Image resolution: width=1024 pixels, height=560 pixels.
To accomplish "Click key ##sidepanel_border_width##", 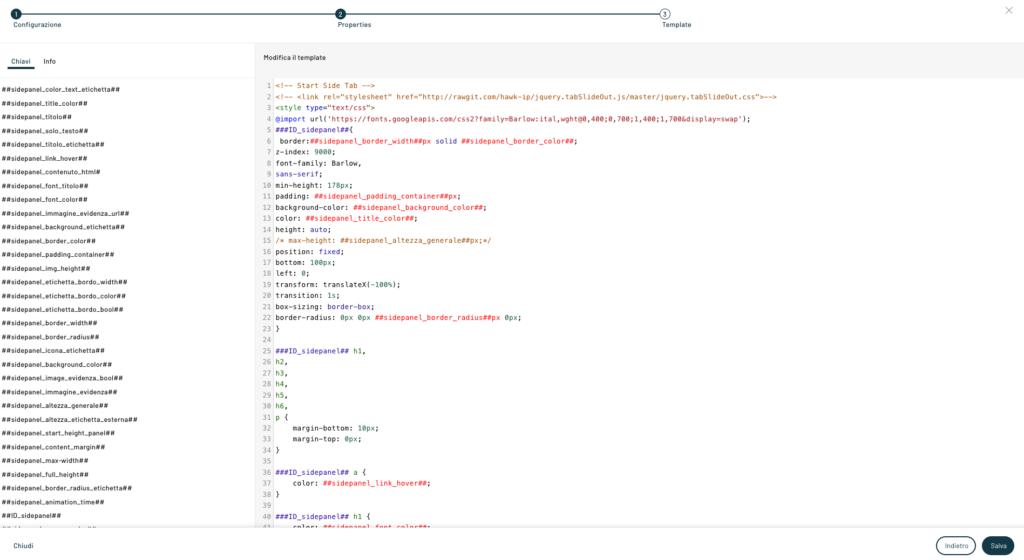I will point(49,323).
